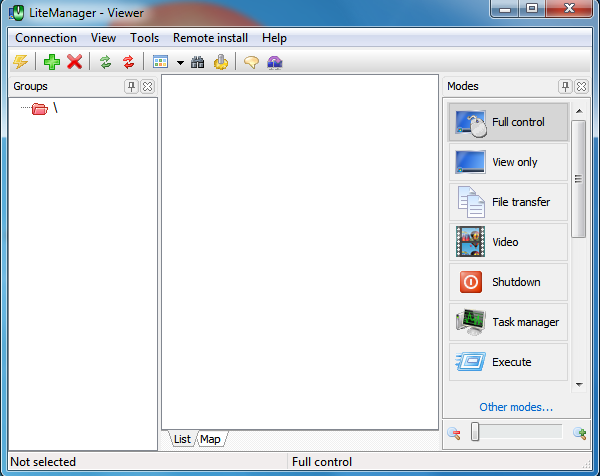Viewport: 600px width, 476px height.
Task: Open chat with speech bubble icon
Action: click(x=251, y=62)
